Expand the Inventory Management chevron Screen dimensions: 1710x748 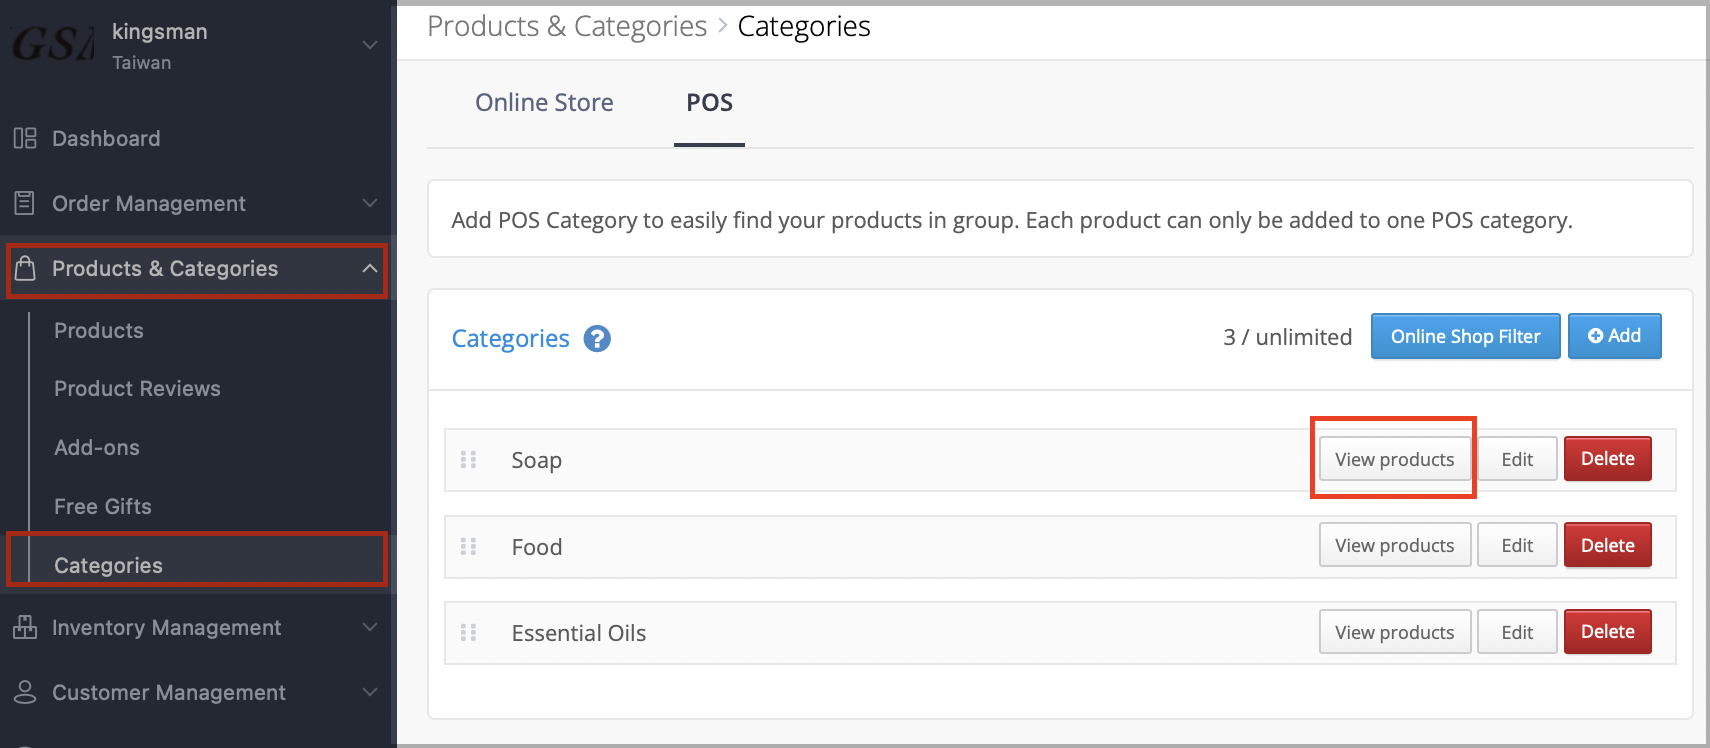tap(370, 627)
